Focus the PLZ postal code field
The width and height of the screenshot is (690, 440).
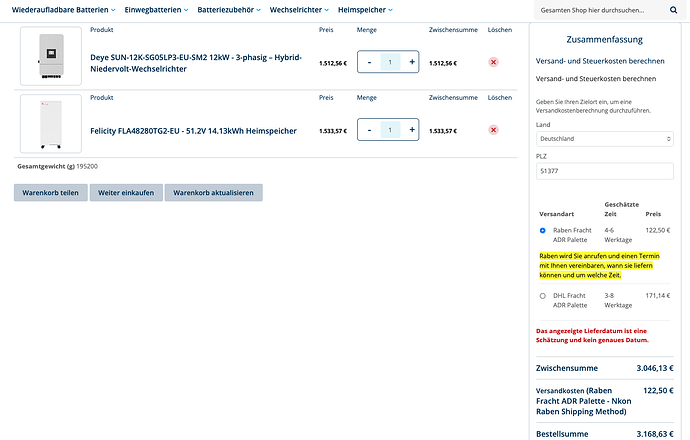605,171
